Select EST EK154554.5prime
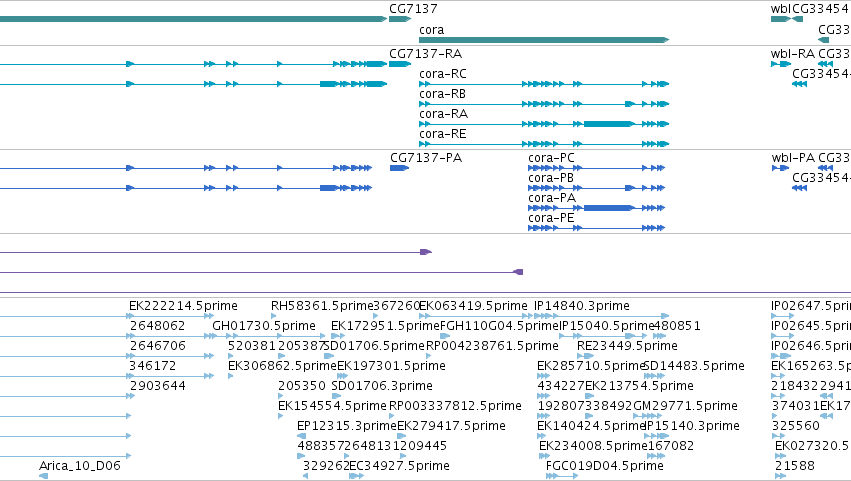The image size is (851, 481). pyautogui.click(x=332, y=407)
